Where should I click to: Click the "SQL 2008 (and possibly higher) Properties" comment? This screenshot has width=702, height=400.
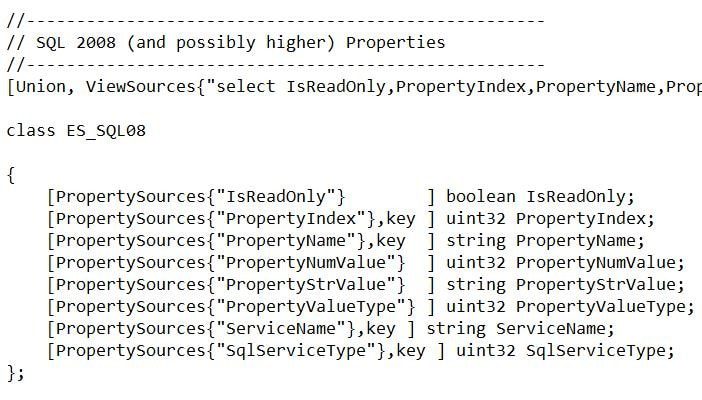pos(225,42)
